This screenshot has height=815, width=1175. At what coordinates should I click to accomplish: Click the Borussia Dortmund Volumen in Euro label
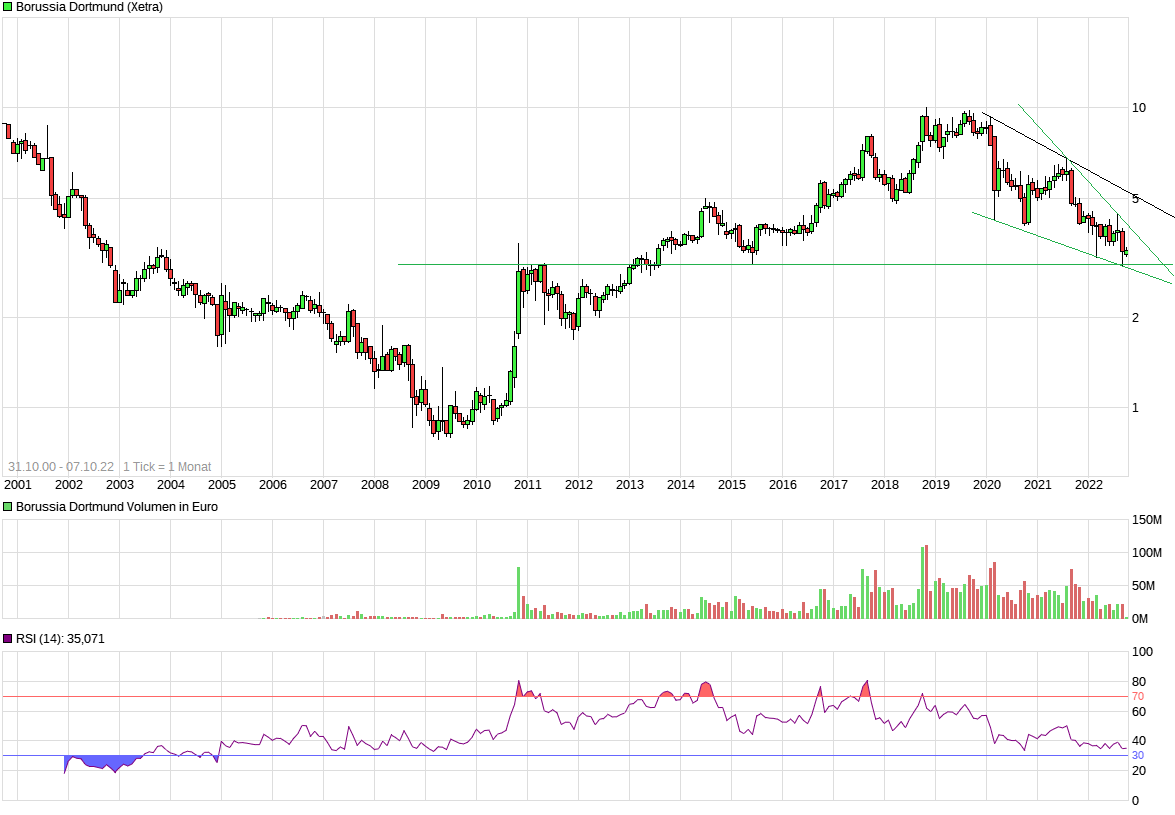tap(116, 507)
